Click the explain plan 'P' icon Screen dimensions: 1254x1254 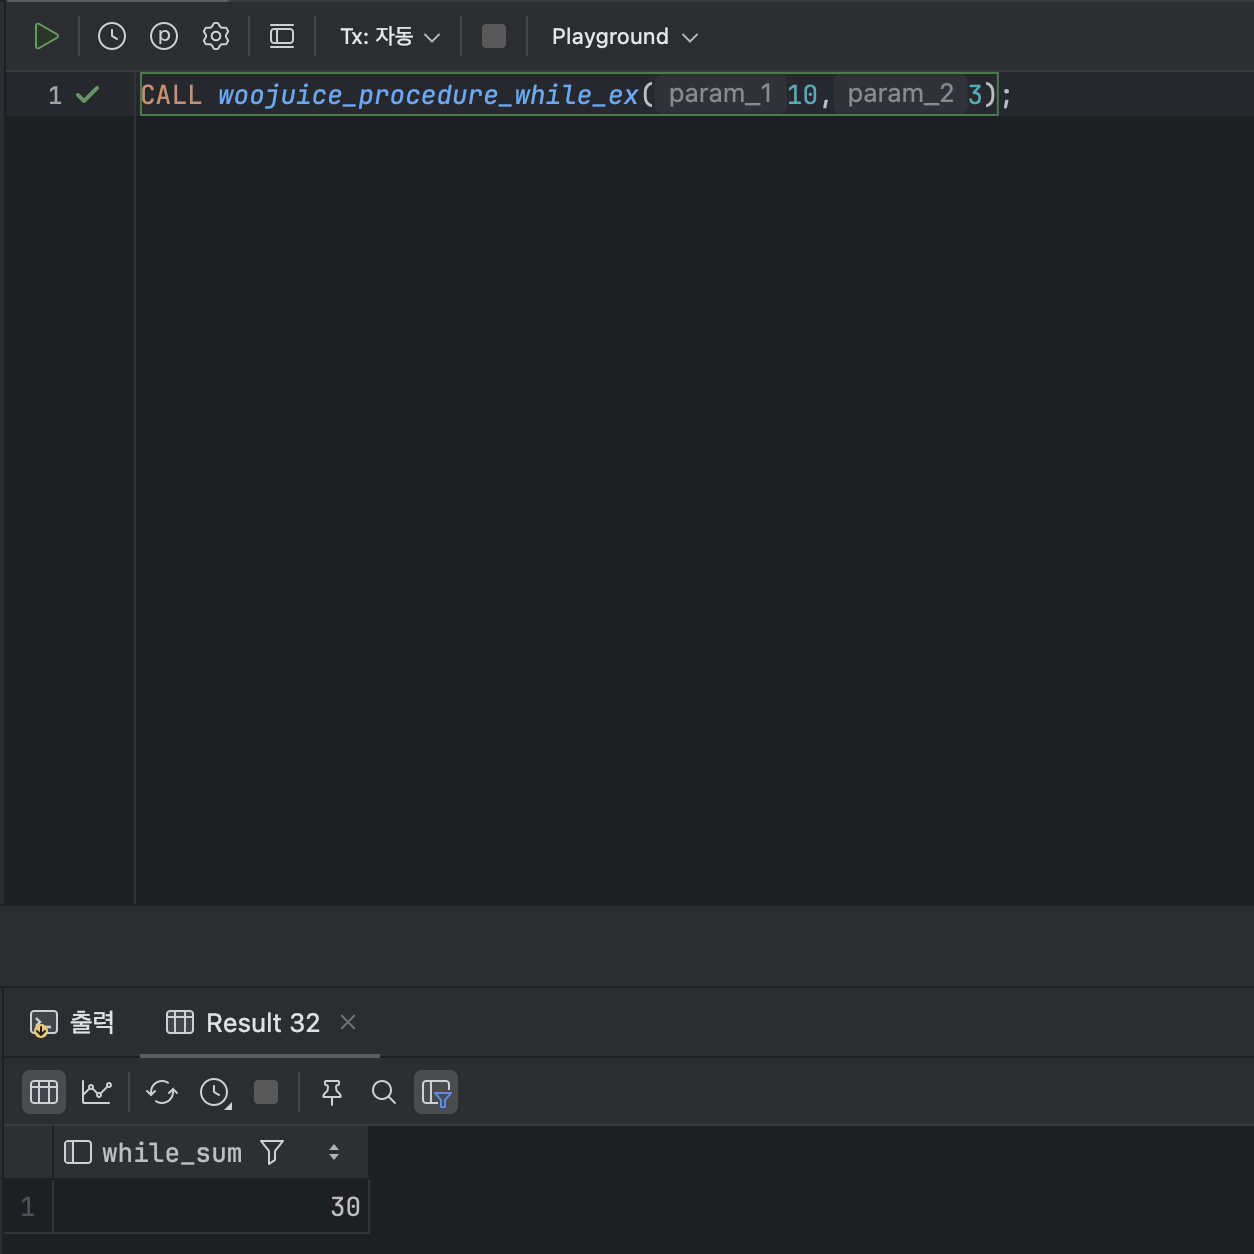(164, 37)
